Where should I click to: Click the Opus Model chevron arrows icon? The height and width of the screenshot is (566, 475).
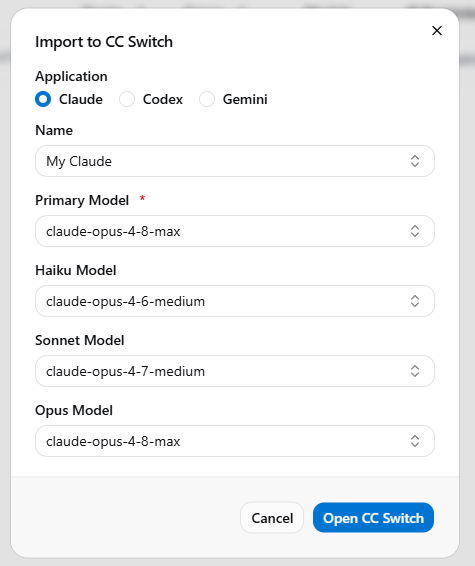click(x=415, y=441)
